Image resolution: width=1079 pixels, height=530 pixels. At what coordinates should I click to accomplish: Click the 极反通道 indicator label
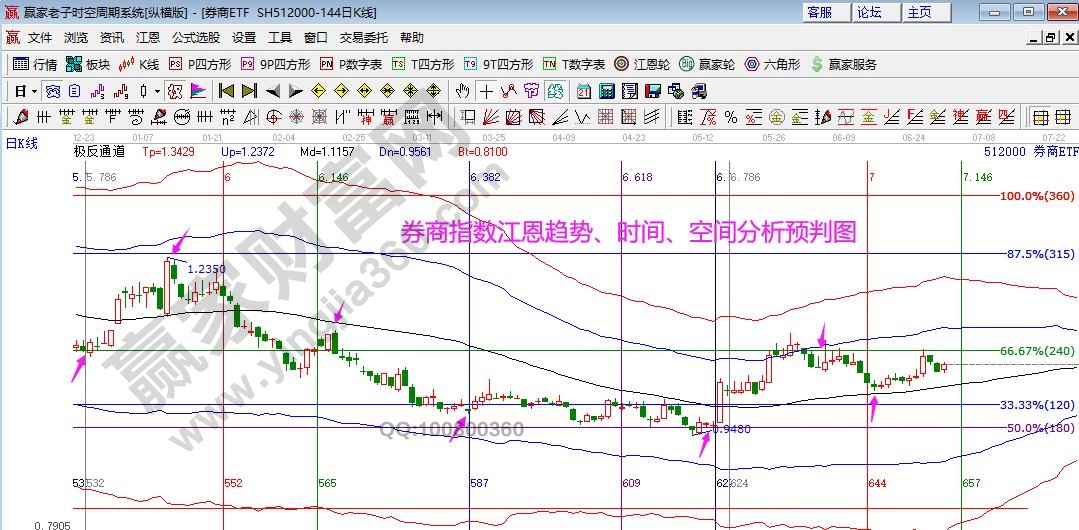click(99, 151)
